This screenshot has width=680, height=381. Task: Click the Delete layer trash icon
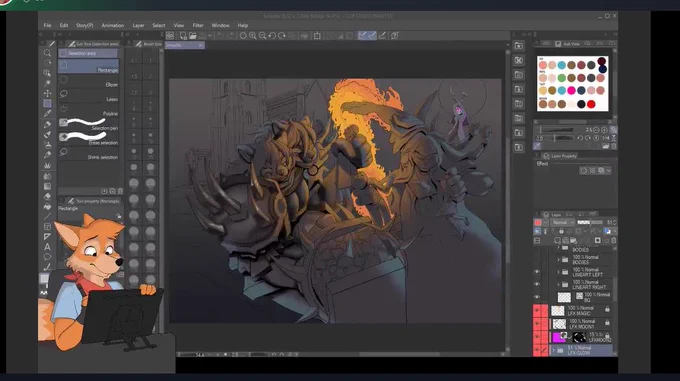(614, 241)
